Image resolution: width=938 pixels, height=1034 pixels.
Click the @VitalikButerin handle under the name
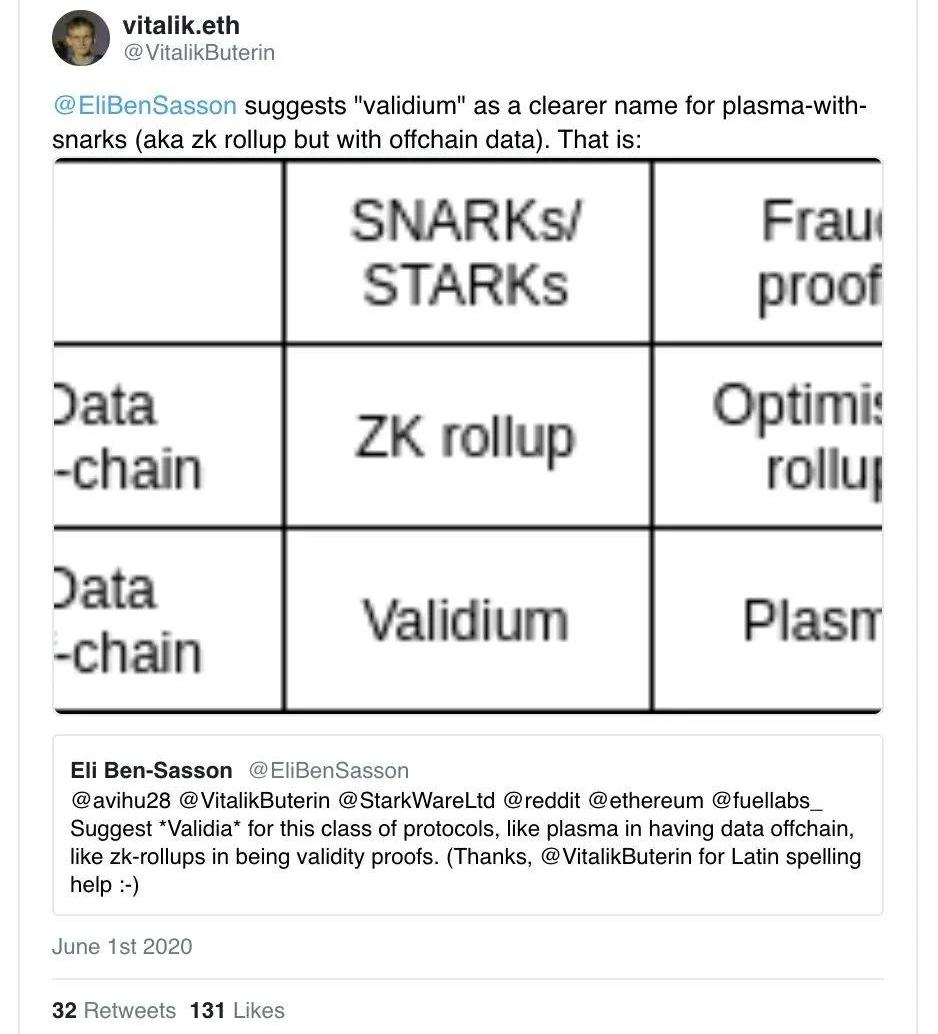point(198,53)
